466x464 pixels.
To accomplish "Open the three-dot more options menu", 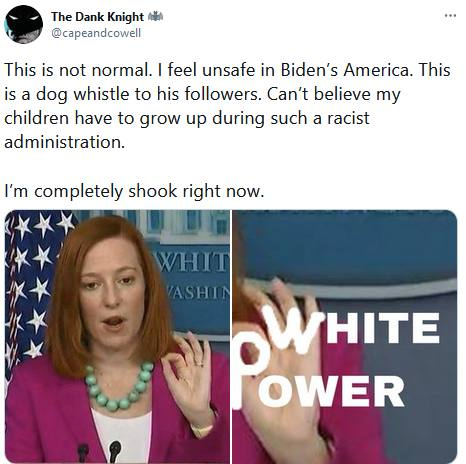I will coord(450,15).
